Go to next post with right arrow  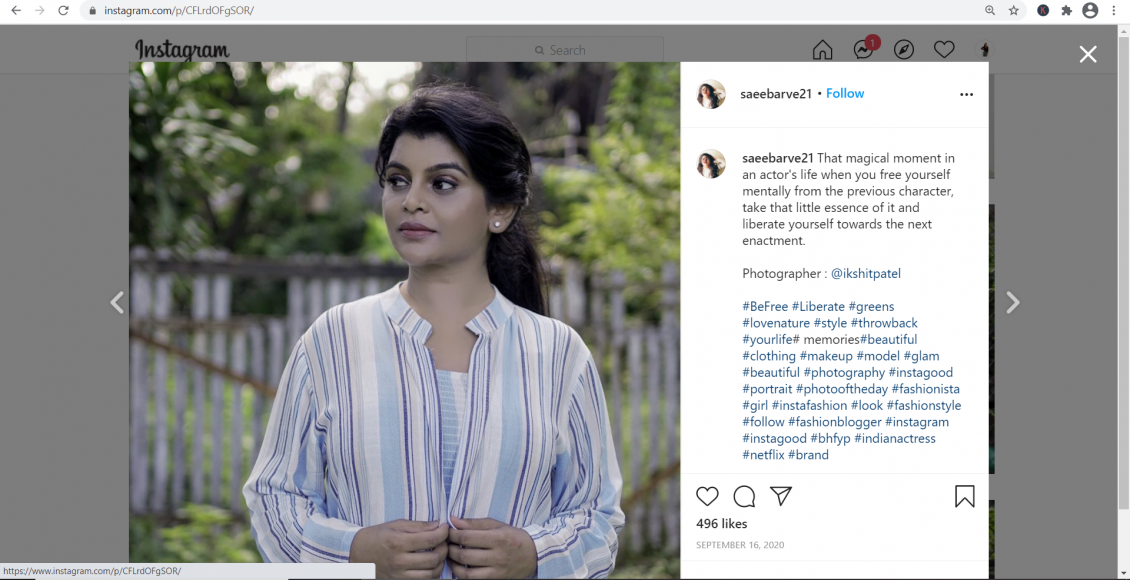[x=1012, y=303]
